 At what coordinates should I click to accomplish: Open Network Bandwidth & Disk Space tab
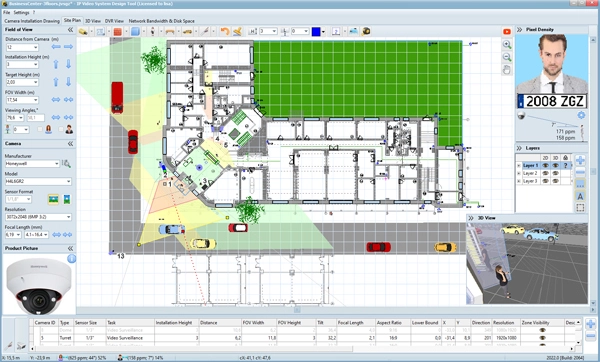[161, 21]
